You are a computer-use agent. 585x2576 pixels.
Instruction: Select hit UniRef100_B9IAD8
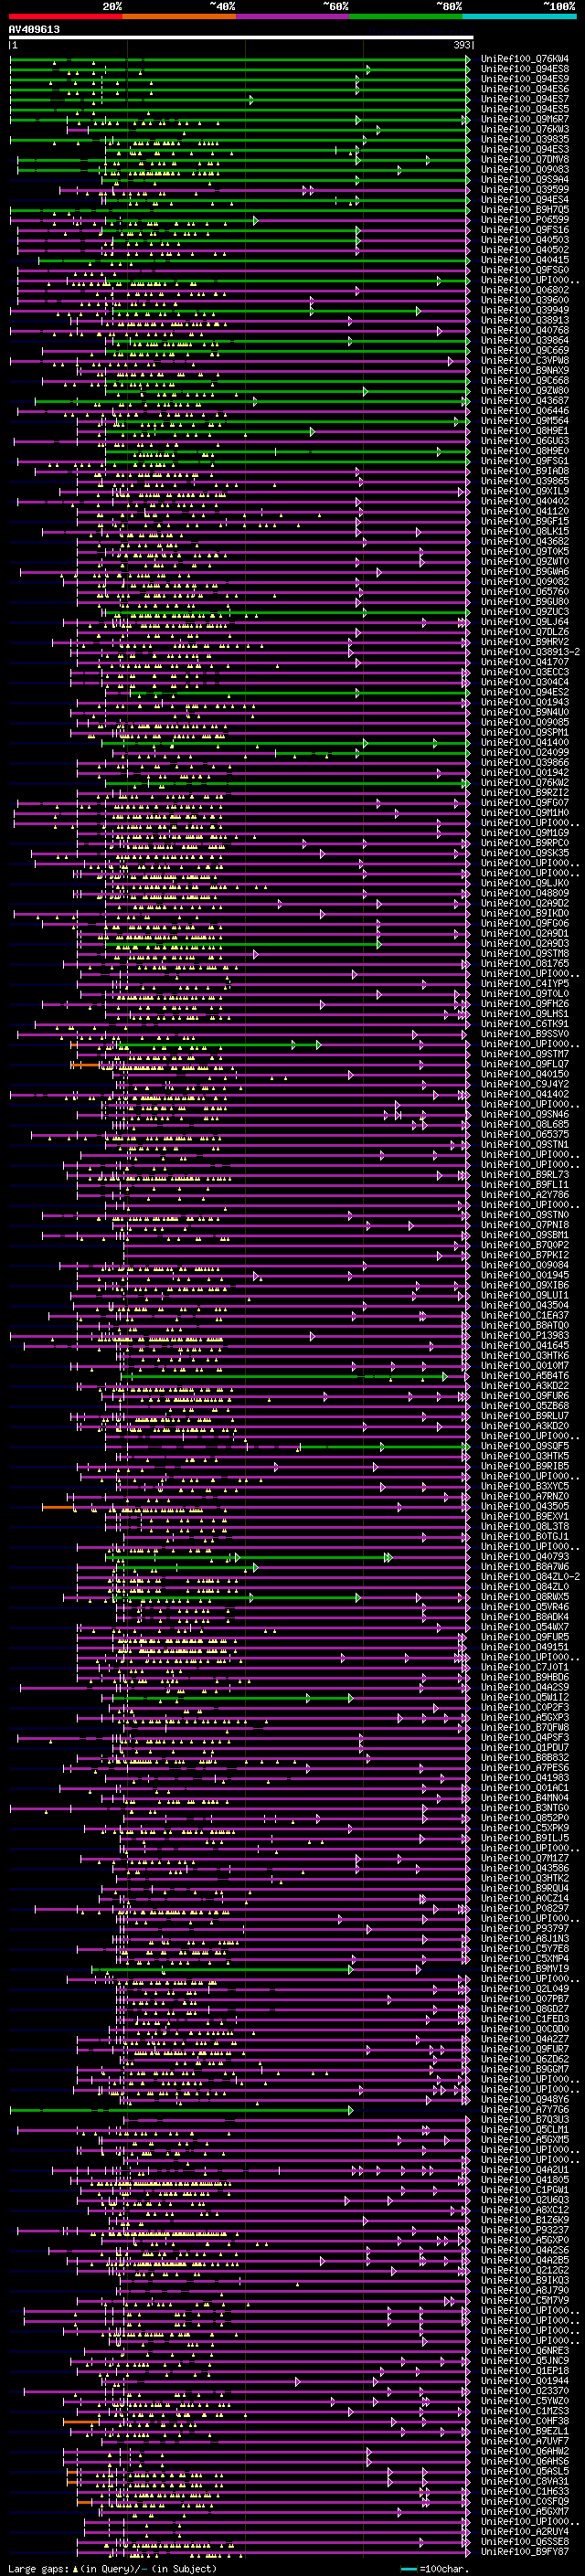coord(525,471)
